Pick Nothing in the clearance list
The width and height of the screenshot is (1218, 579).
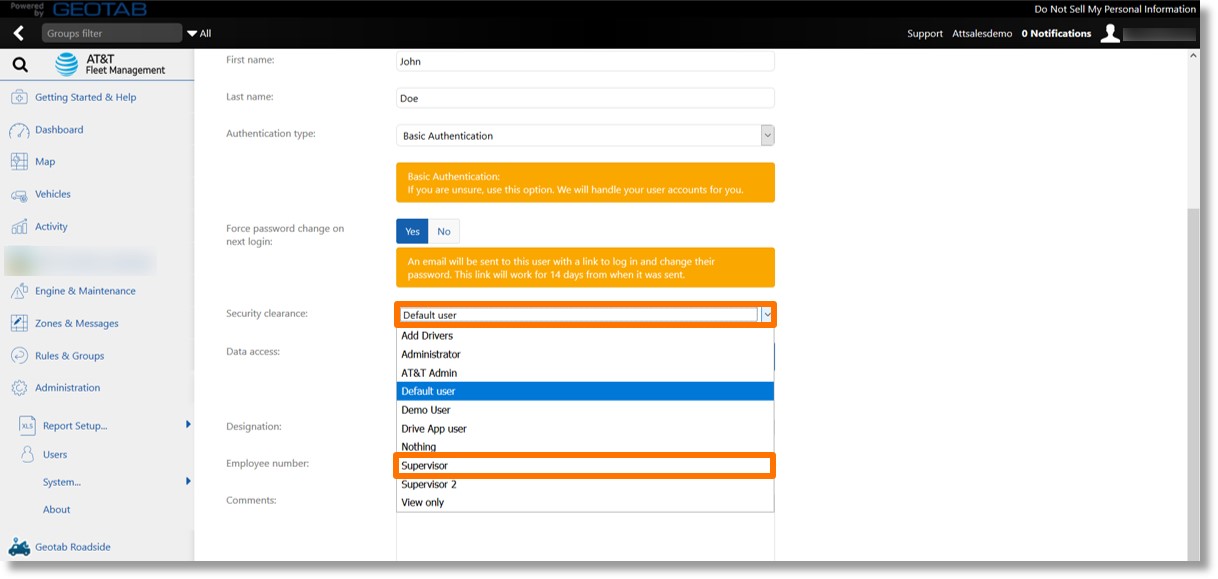(585, 447)
